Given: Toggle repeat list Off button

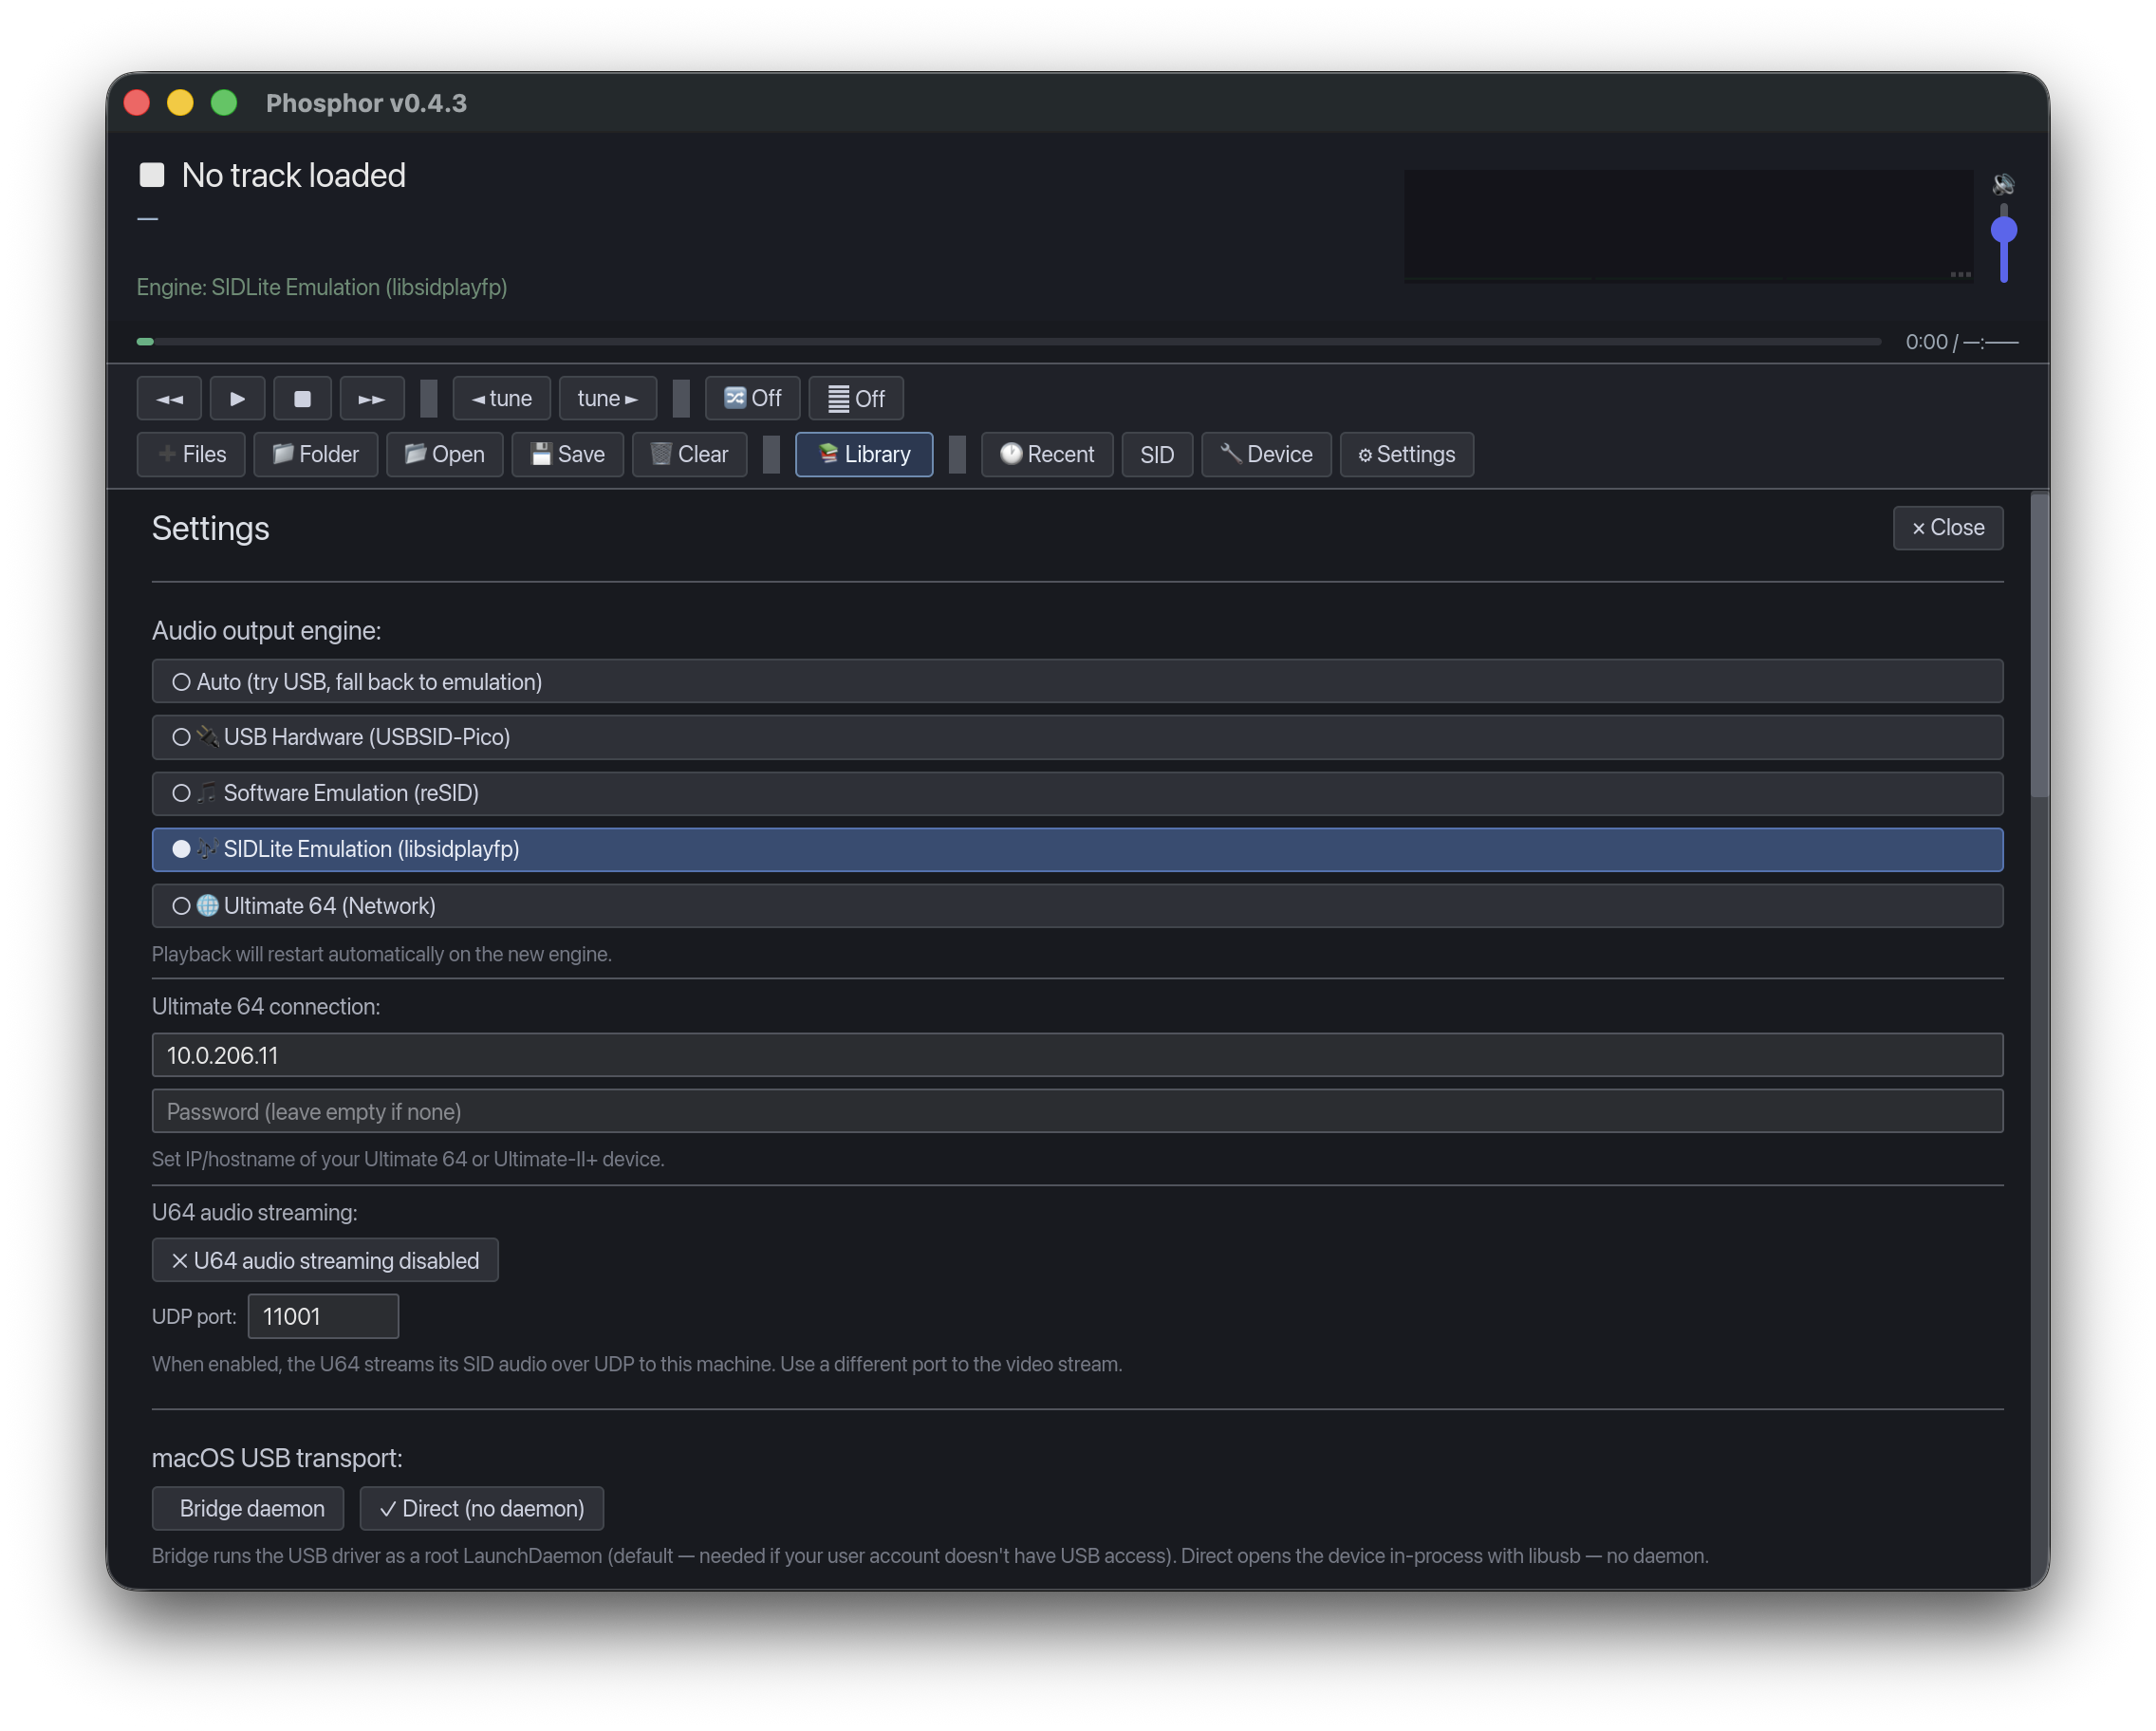Looking at the screenshot, I should pyautogui.click(x=856, y=399).
